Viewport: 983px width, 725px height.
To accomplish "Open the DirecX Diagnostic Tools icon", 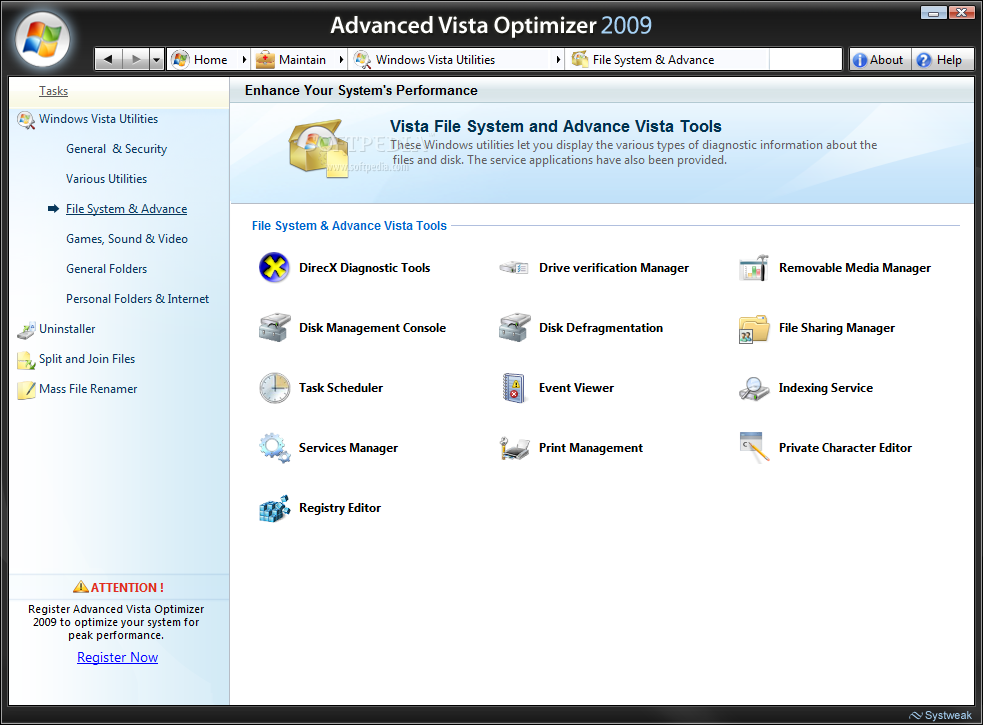I will [x=274, y=268].
